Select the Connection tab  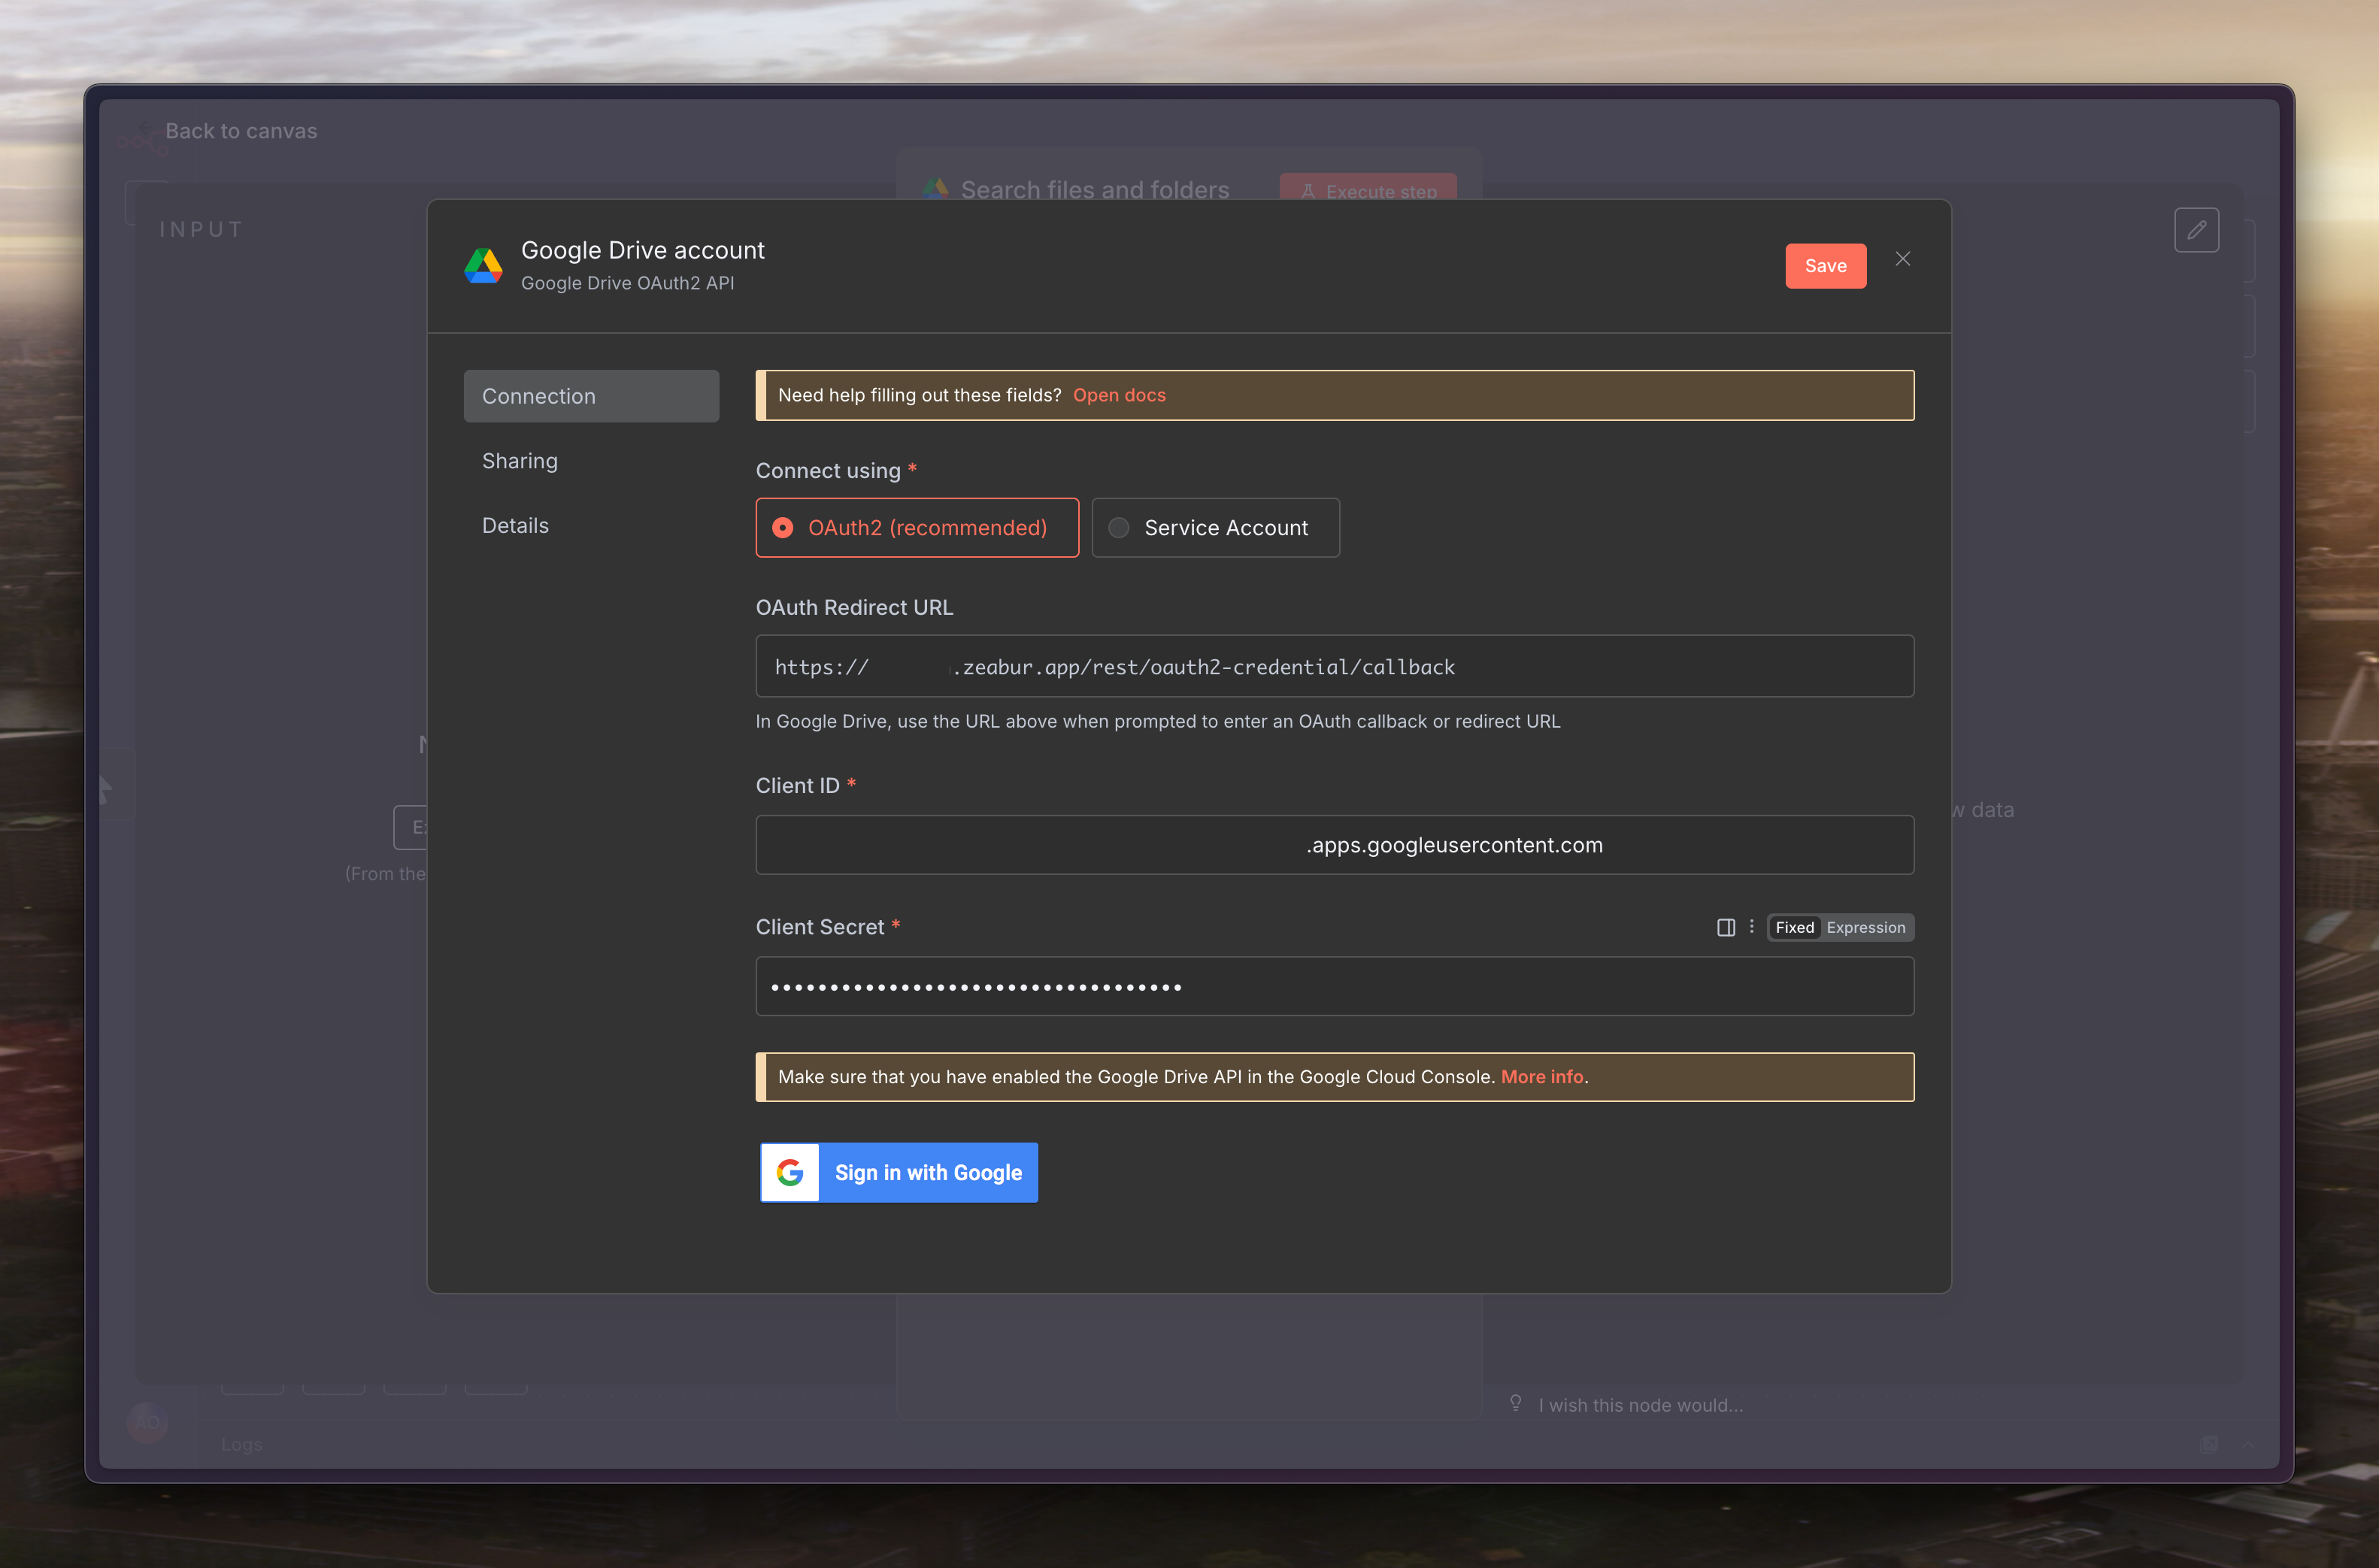tap(590, 396)
